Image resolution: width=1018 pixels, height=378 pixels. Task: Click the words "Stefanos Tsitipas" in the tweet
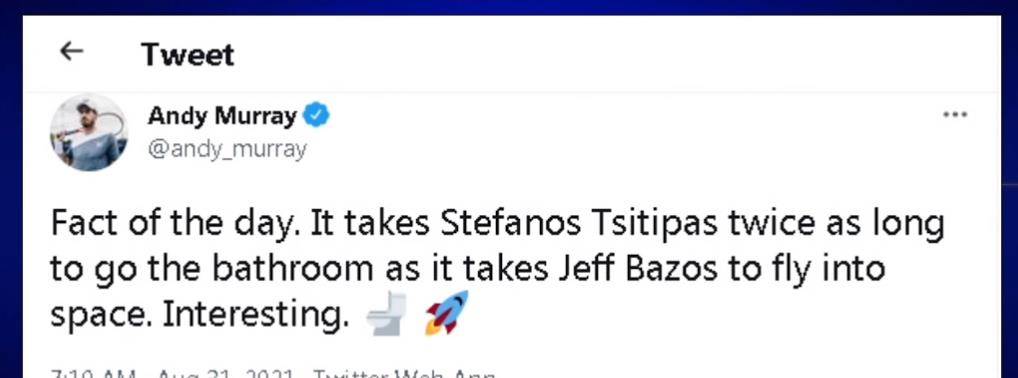point(579,223)
